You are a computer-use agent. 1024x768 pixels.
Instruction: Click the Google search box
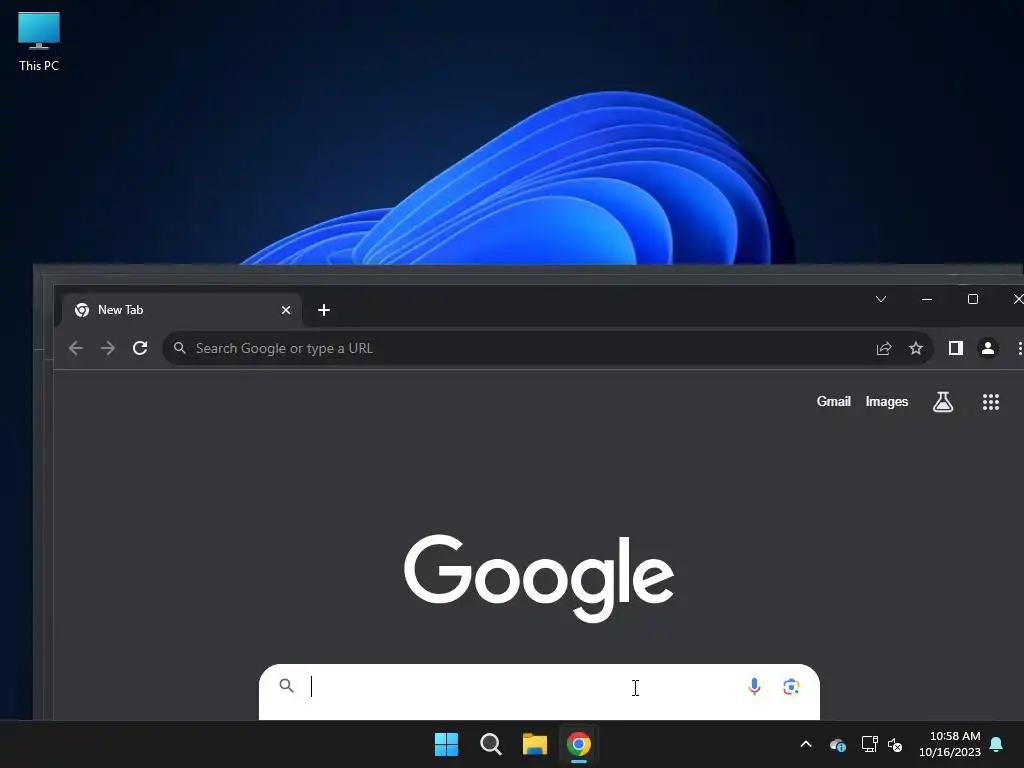(x=539, y=692)
